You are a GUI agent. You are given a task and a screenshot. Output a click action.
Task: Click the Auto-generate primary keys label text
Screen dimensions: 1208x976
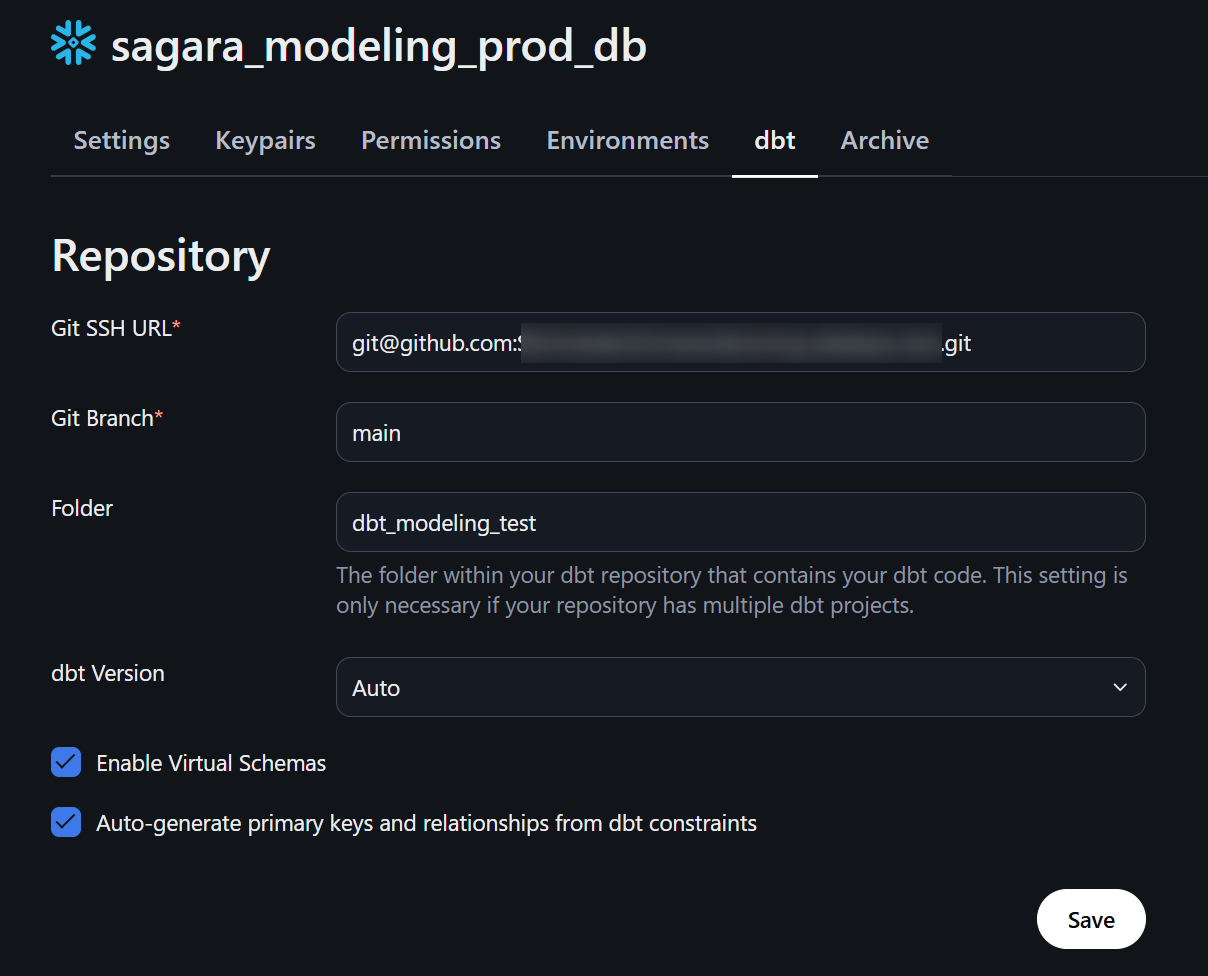[x=426, y=824]
